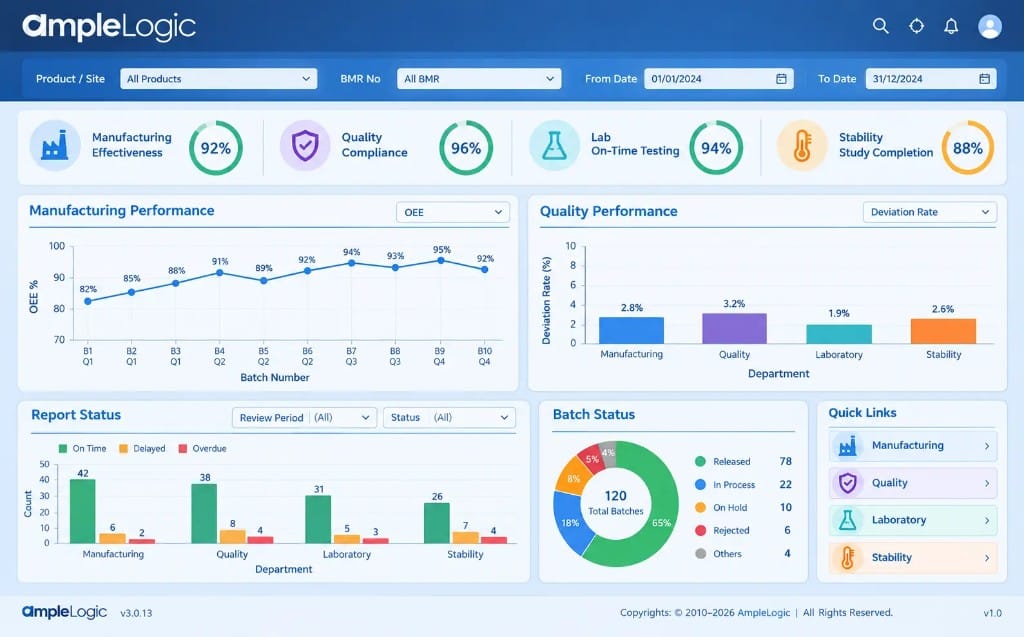This screenshot has width=1024, height=637.
Task: Click the thermometer icon in Quick Links Stability
Action: [x=847, y=557]
